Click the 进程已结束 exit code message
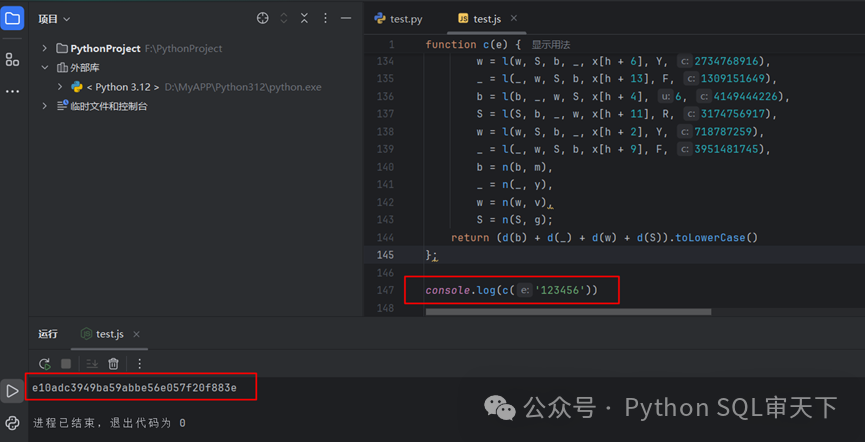The width and height of the screenshot is (865, 442). coord(109,424)
